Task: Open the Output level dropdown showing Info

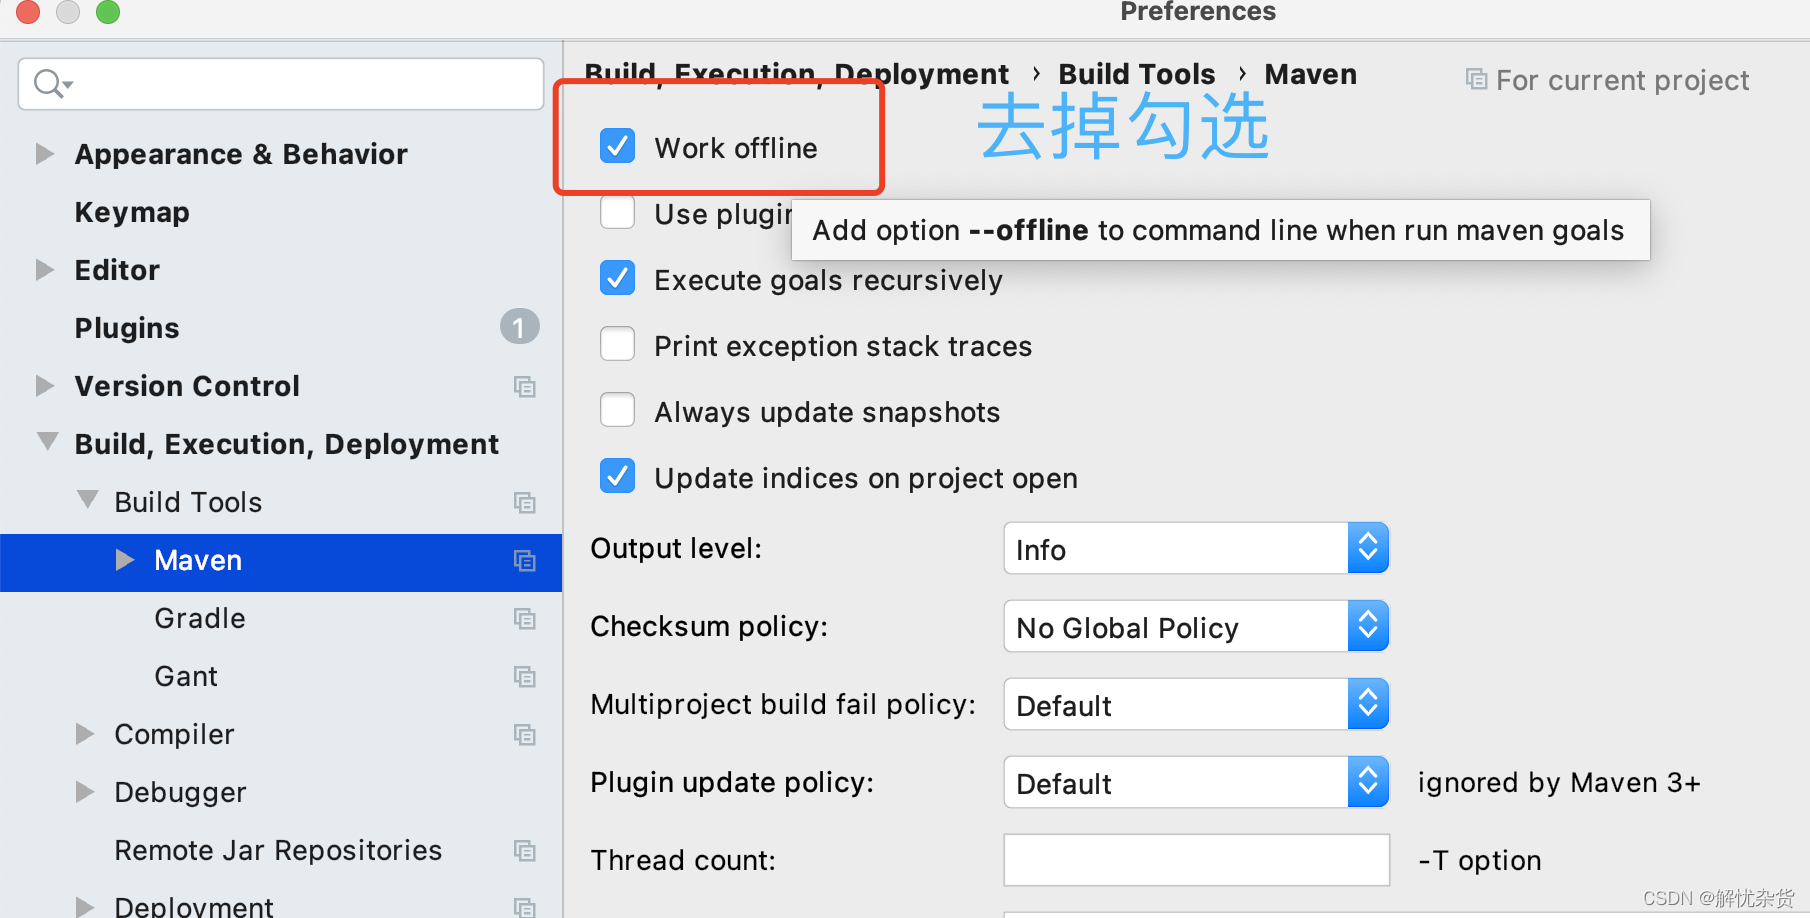Action: [x=1368, y=548]
